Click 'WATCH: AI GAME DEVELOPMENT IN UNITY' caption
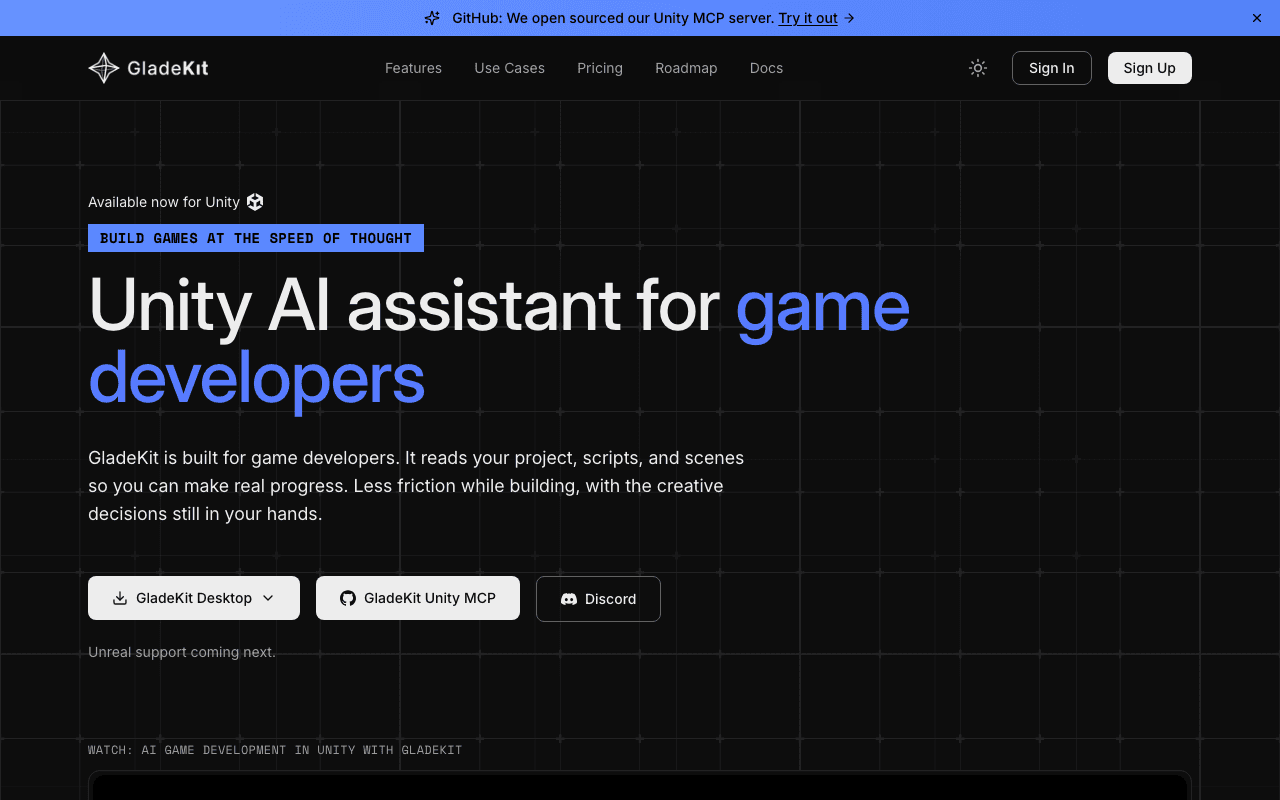 [275, 750]
